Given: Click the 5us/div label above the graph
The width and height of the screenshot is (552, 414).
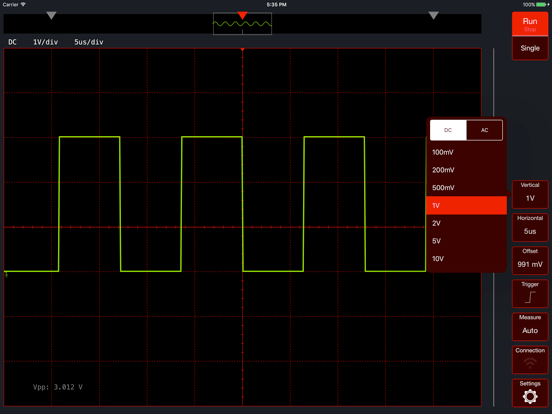Looking at the screenshot, I should [89, 42].
